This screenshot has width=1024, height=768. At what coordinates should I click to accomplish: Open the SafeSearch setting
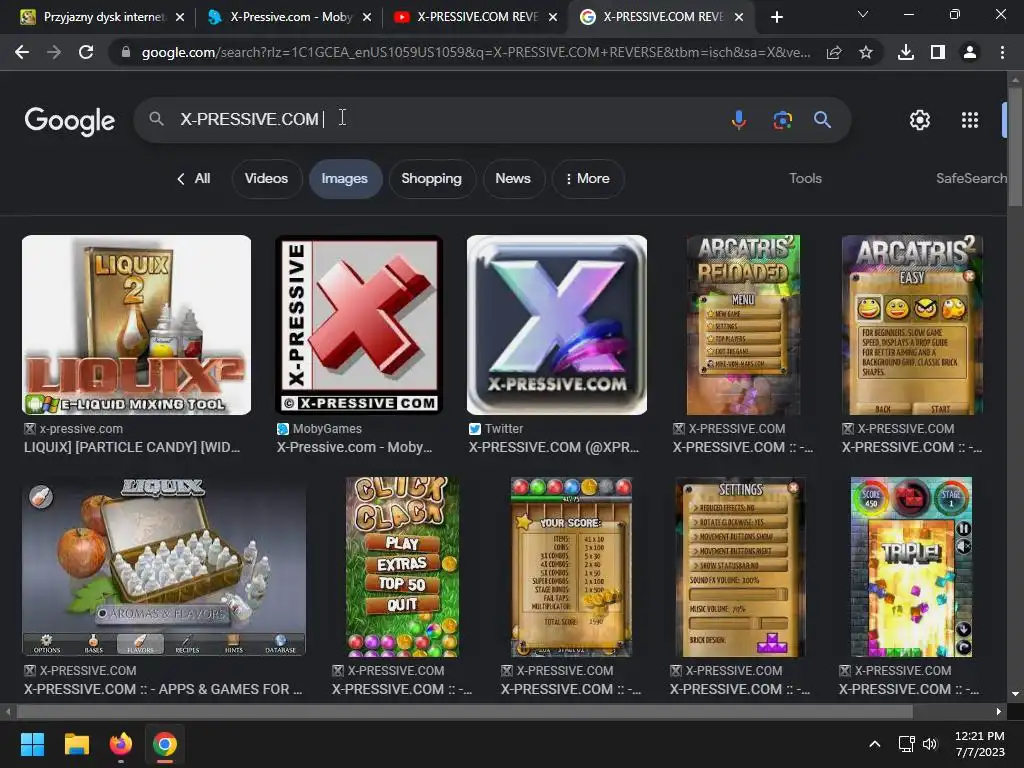970,178
